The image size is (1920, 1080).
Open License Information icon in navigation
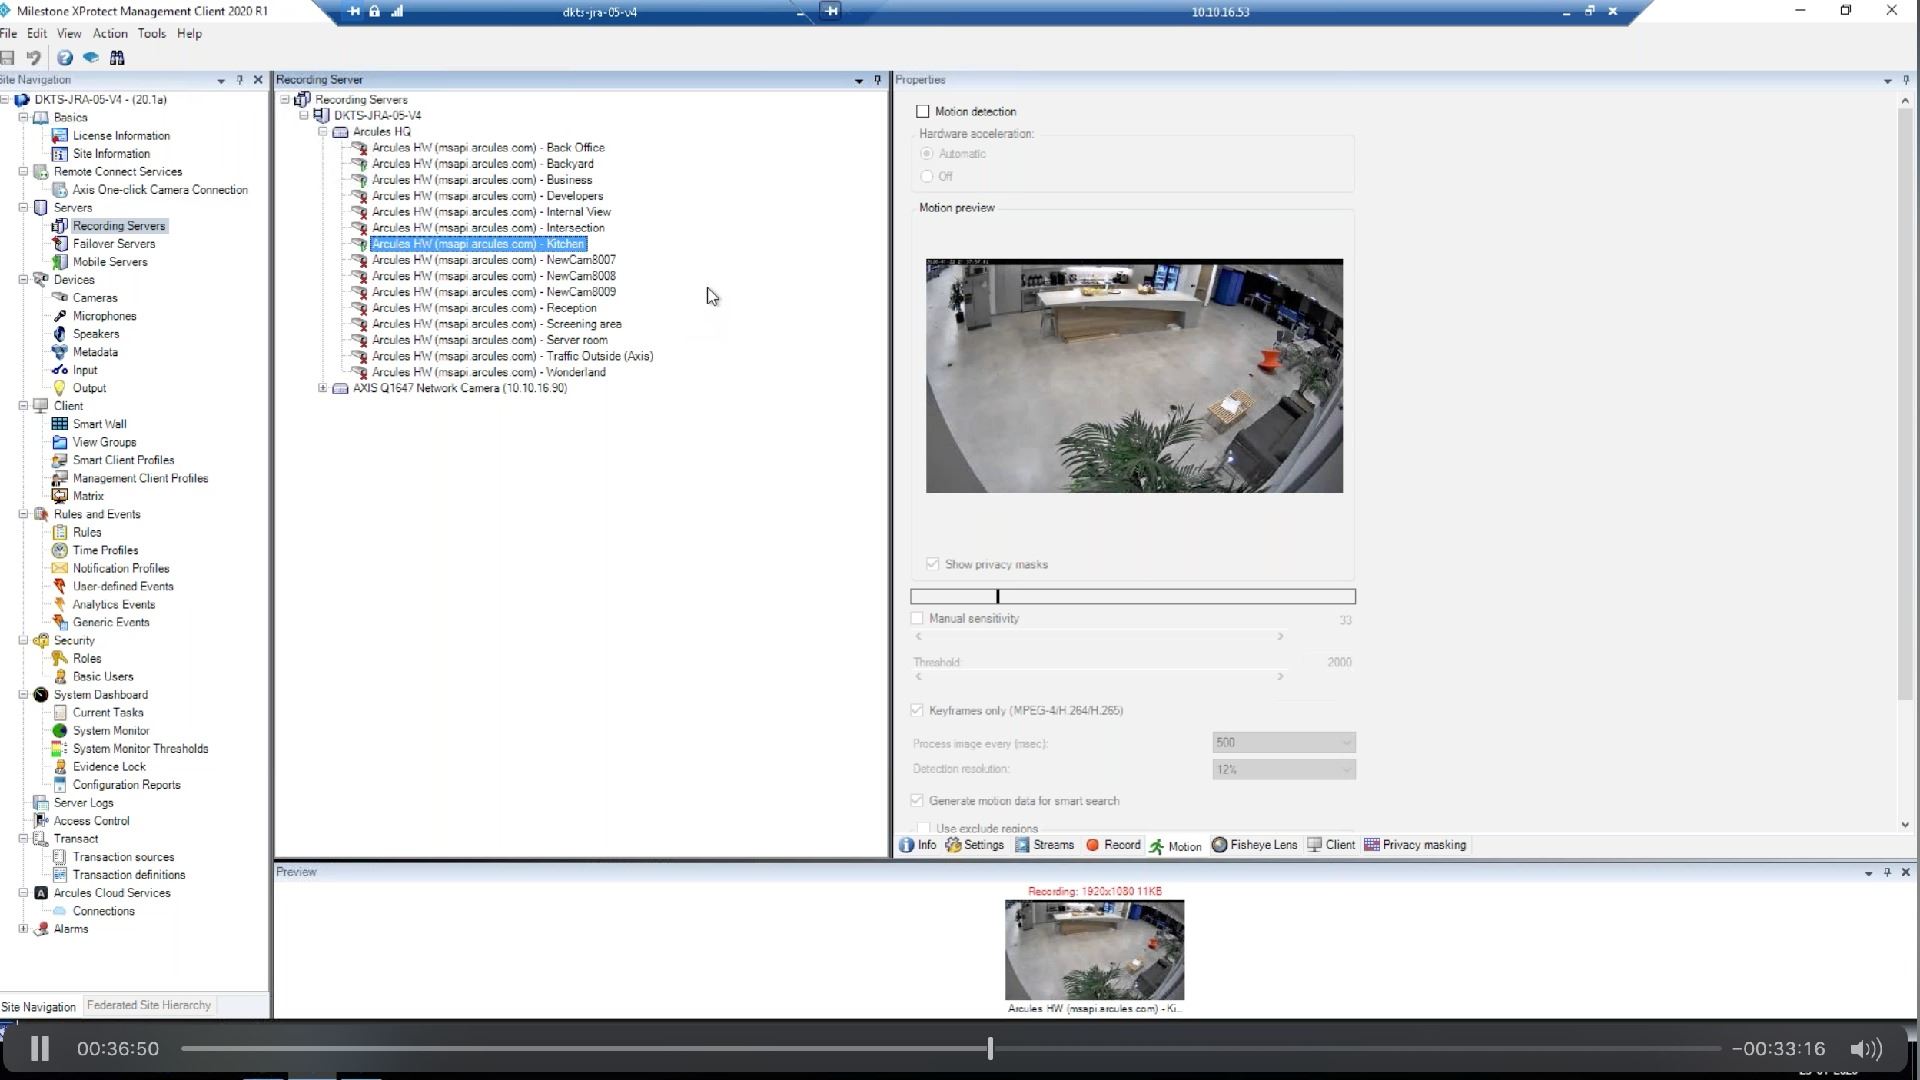click(x=60, y=136)
